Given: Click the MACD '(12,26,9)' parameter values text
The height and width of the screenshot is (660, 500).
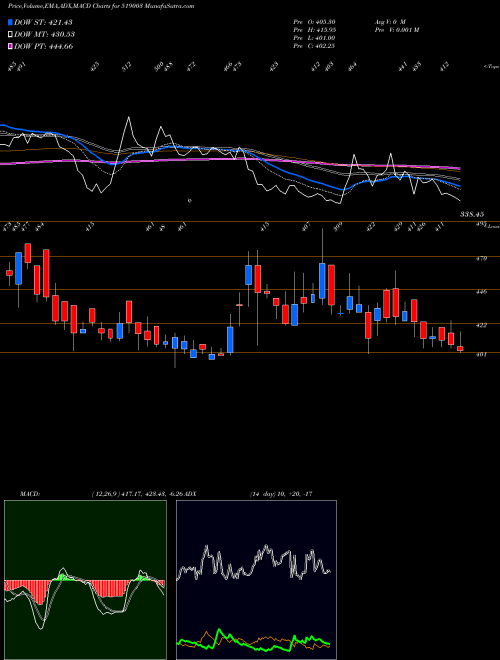Looking at the screenshot, I should click(136, 494).
